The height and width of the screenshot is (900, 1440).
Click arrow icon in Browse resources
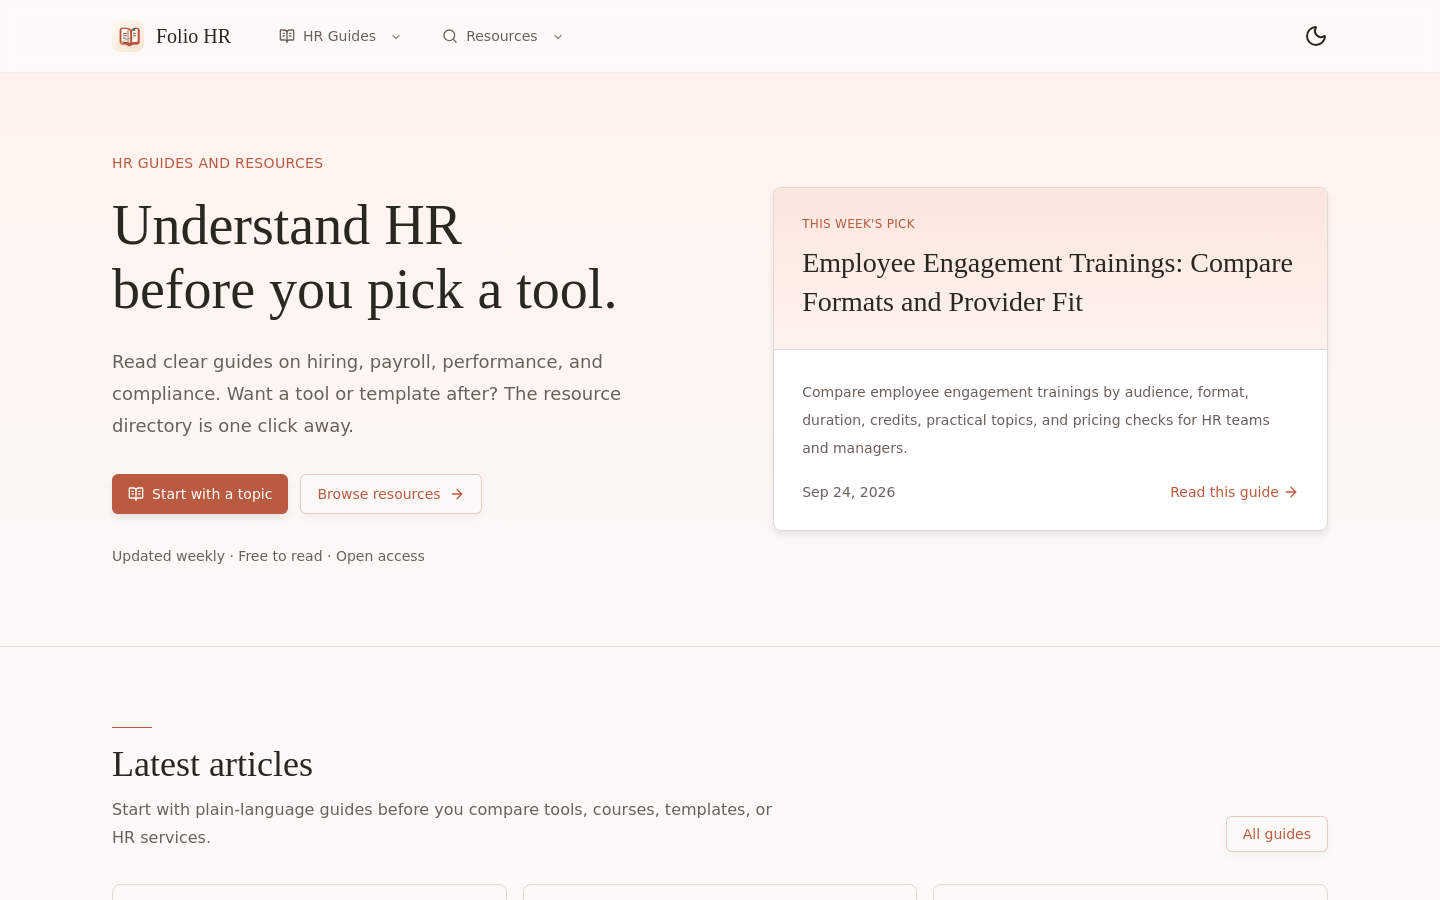click(x=457, y=494)
